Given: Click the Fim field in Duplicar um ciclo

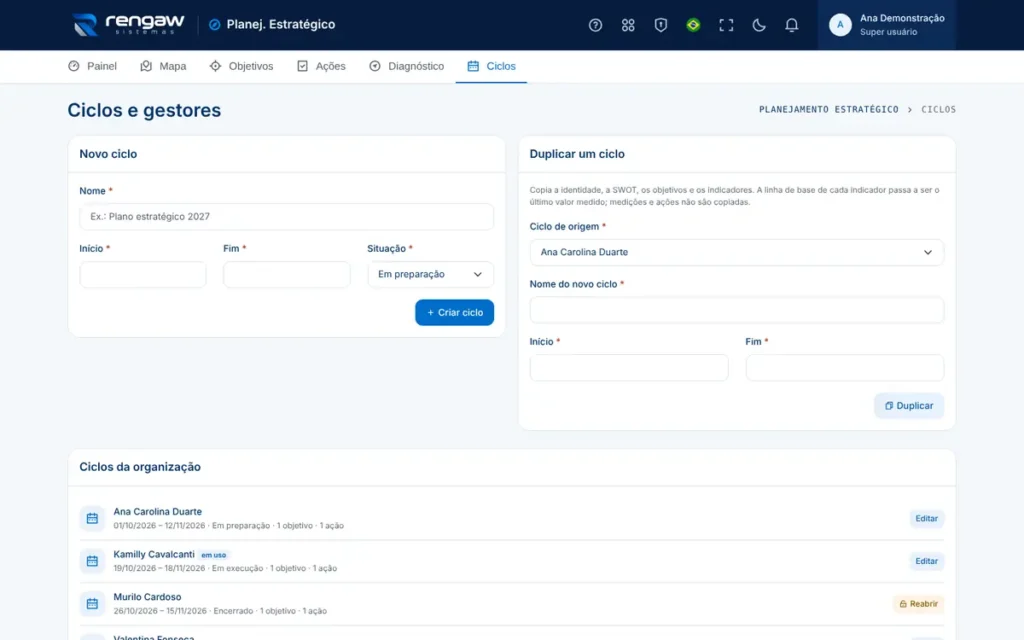Looking at the screenshot, I should 844,368.
